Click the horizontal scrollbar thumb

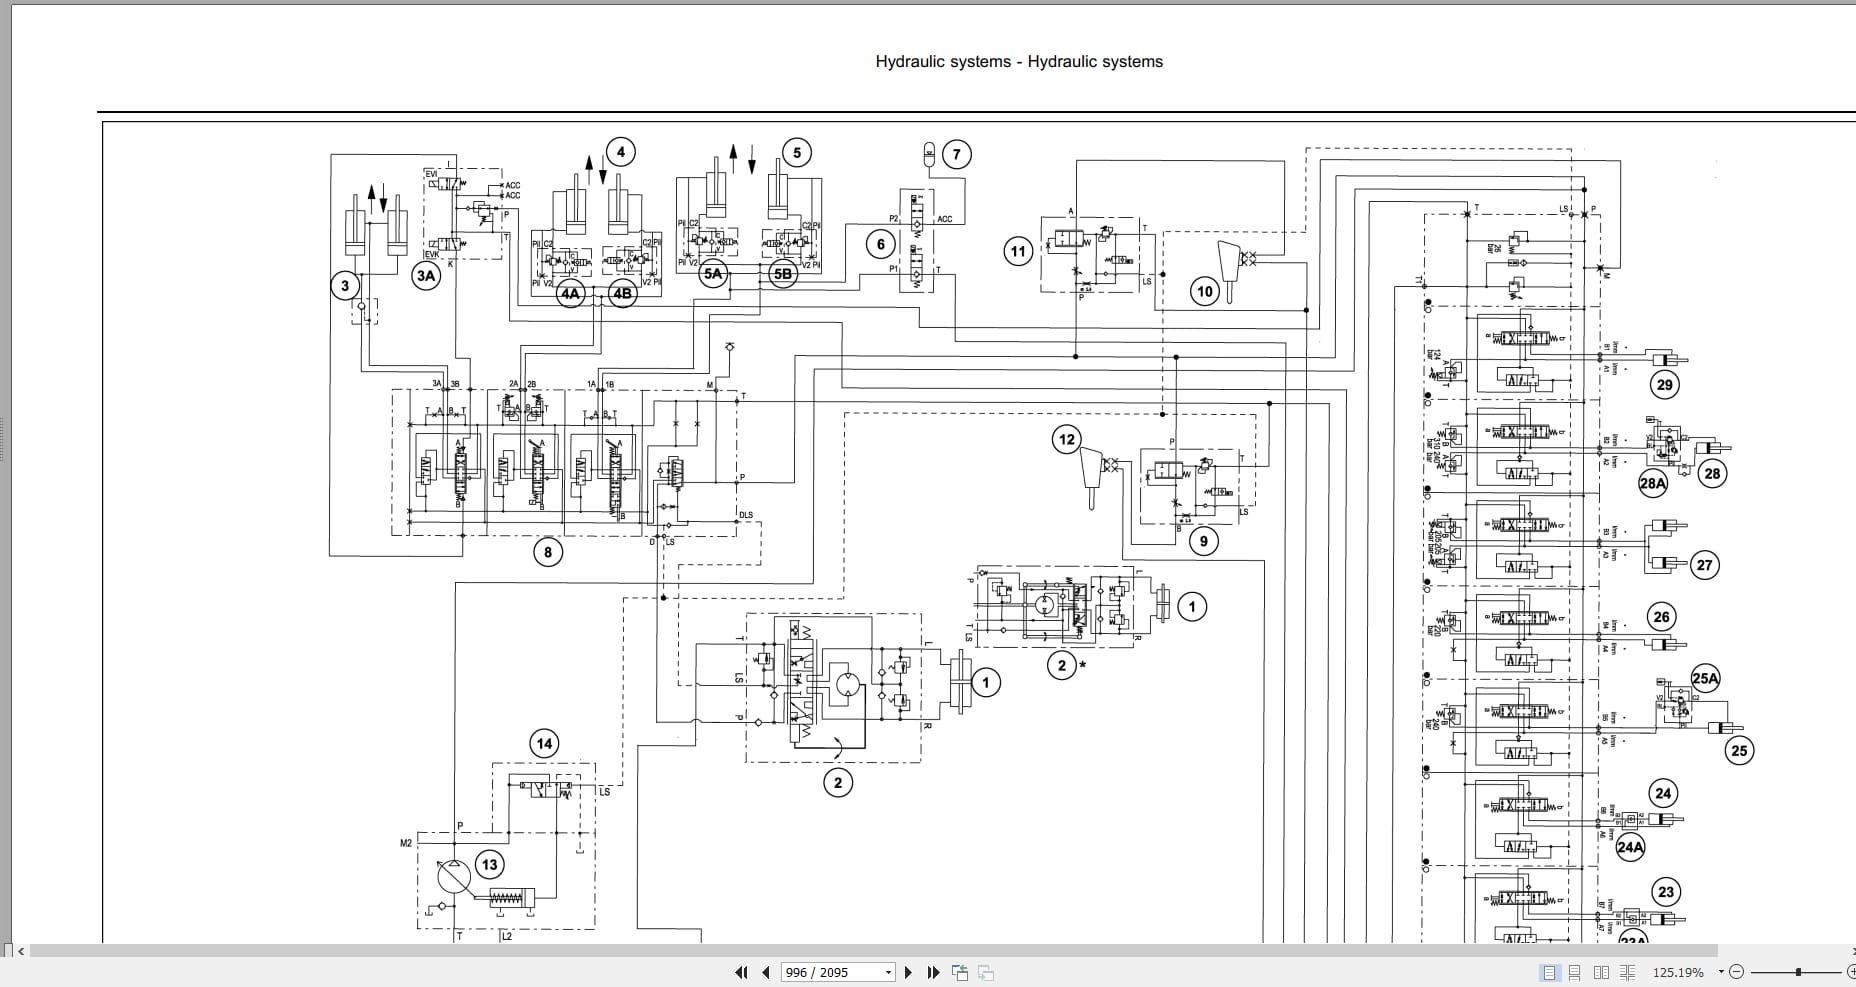pos(873,950)
